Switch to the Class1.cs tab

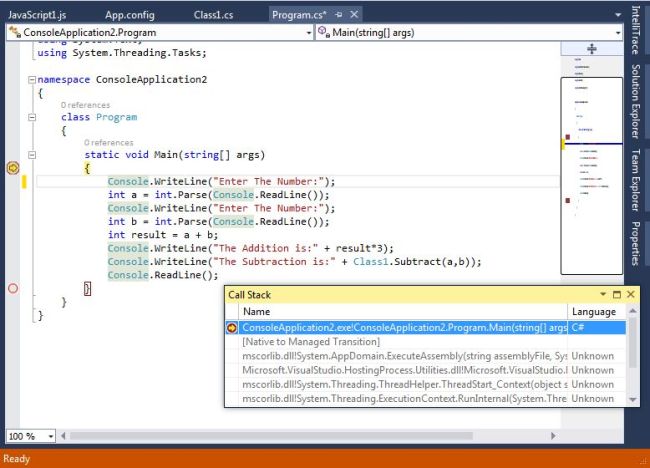(x=213, y=15)
